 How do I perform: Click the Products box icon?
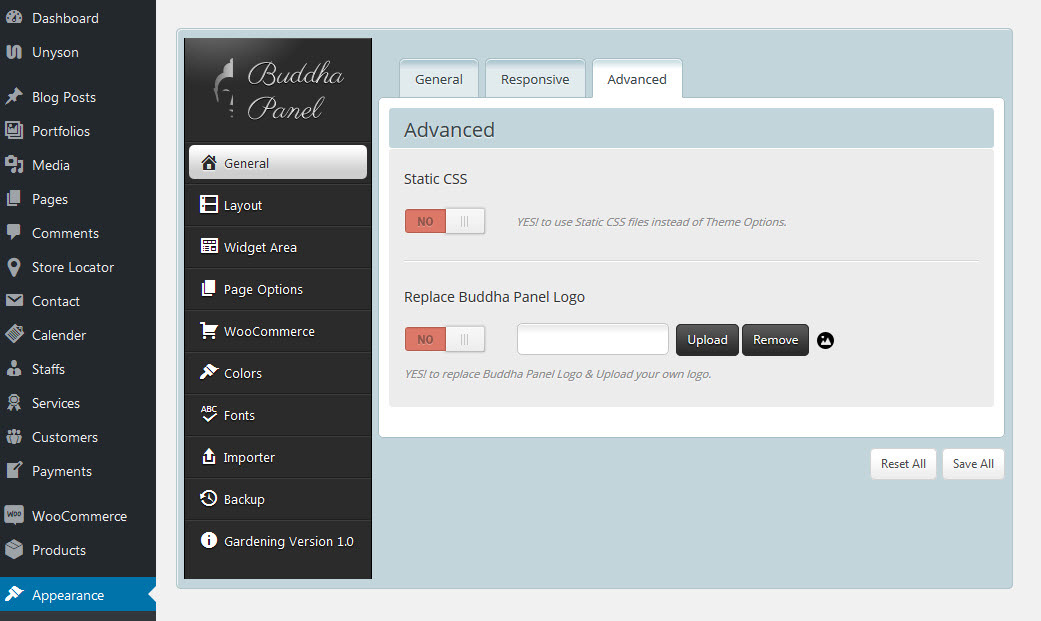(x=14, y=549)
